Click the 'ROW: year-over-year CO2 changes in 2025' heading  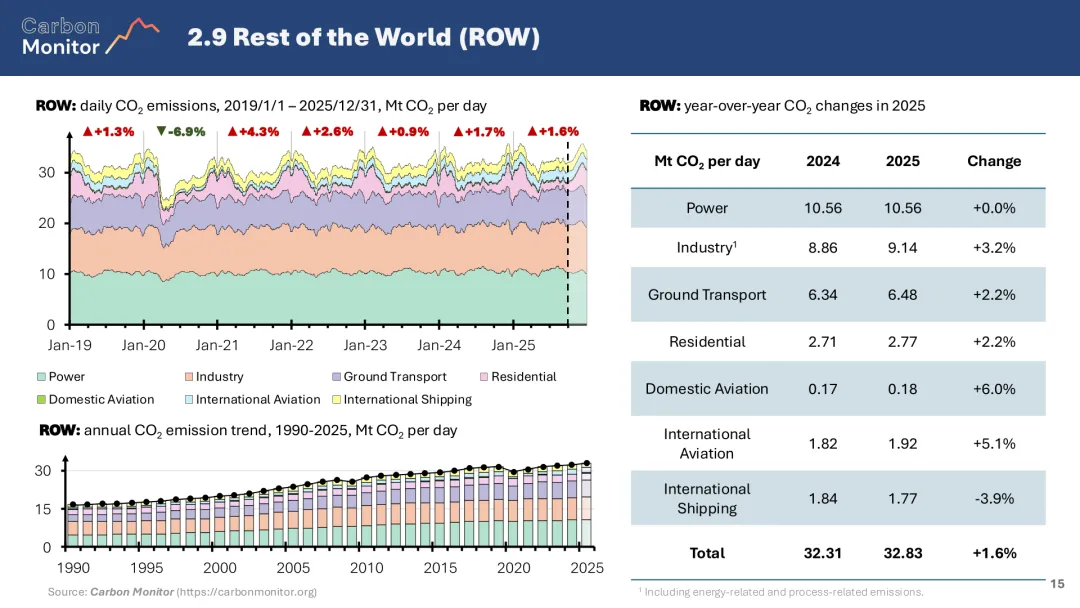782,106
